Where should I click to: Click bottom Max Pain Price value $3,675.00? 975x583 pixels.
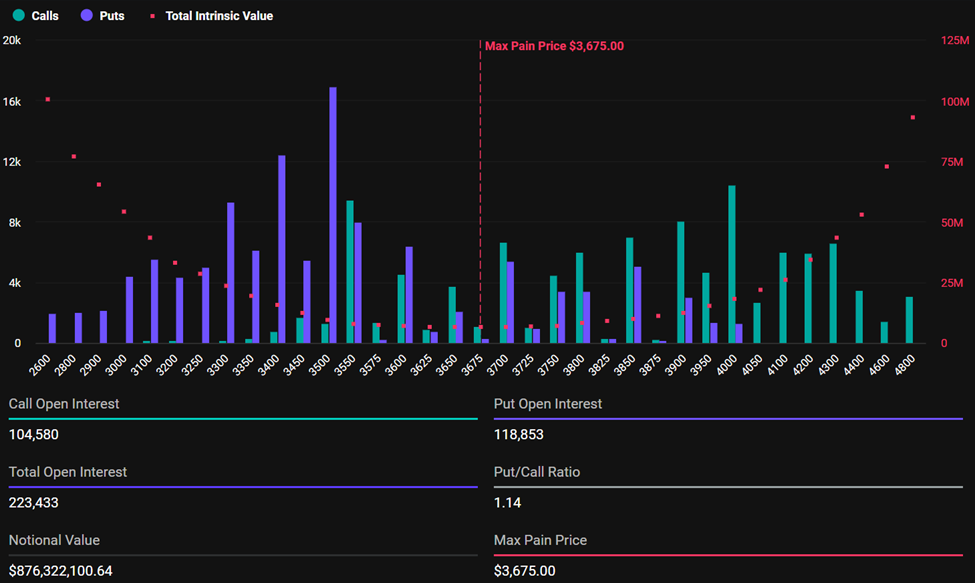(x=524, y=571)
